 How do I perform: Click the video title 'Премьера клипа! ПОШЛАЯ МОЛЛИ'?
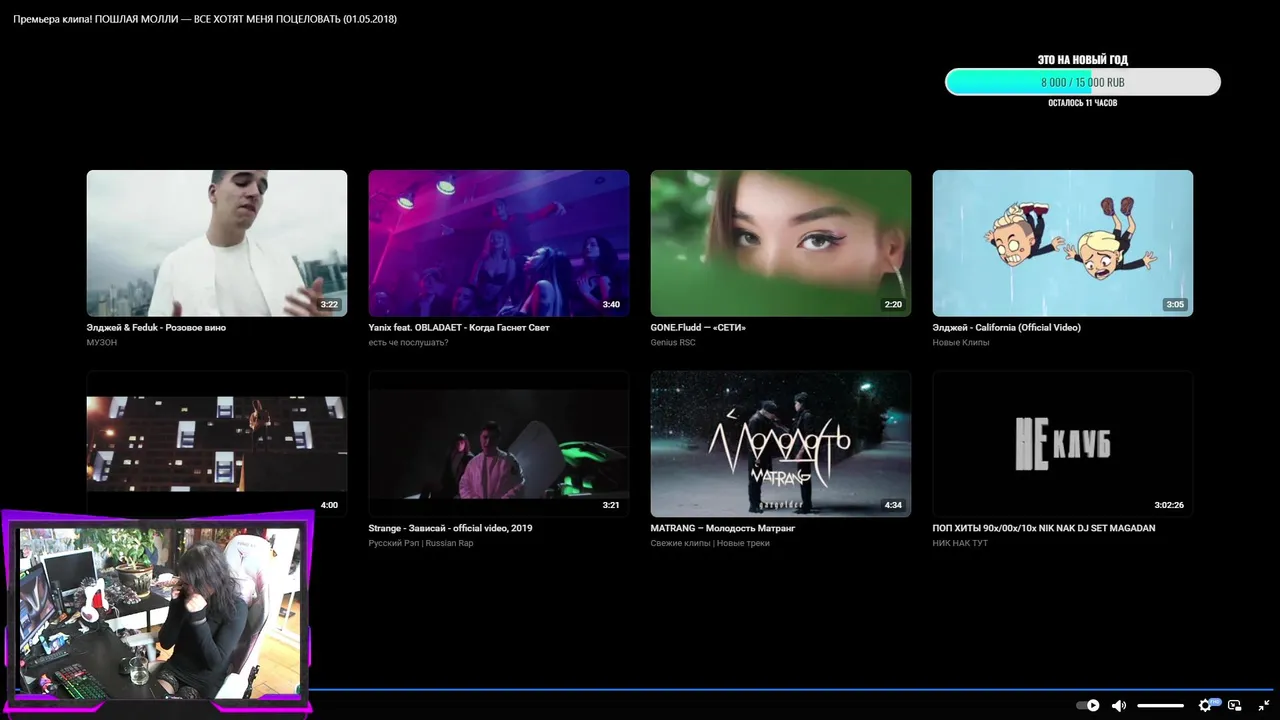(205, 19)
